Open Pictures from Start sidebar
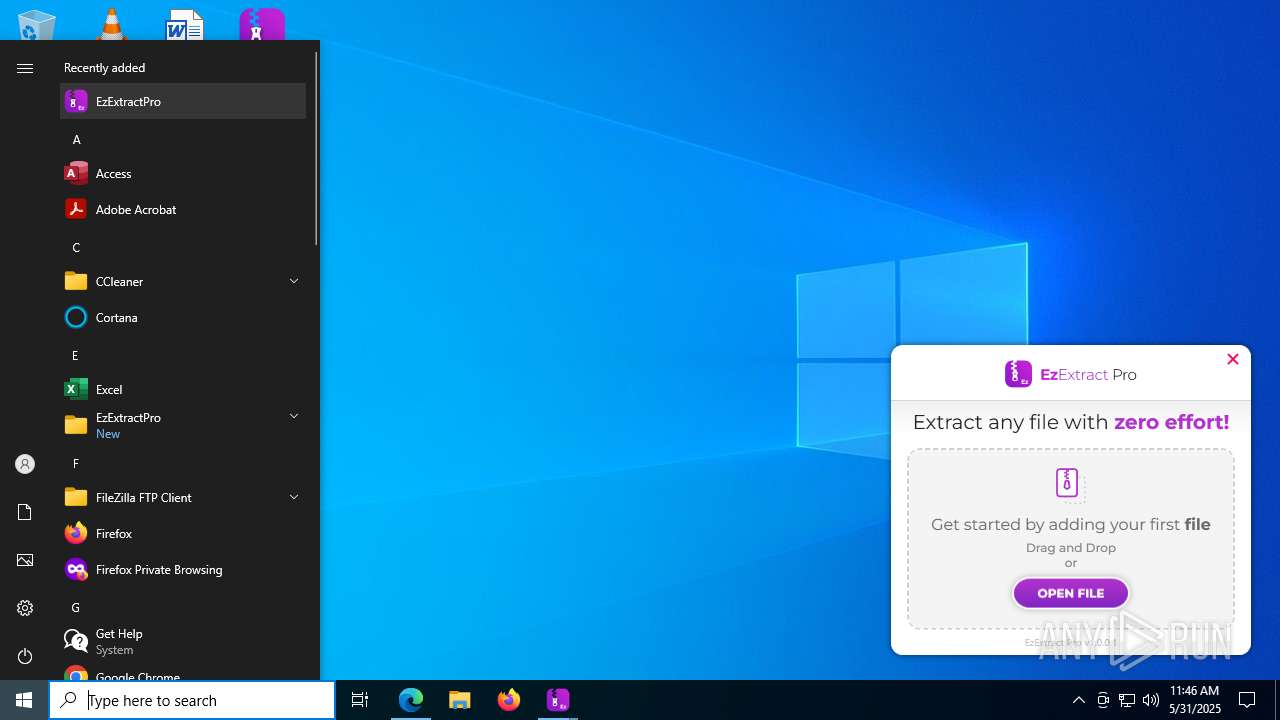 click(25, 560)
